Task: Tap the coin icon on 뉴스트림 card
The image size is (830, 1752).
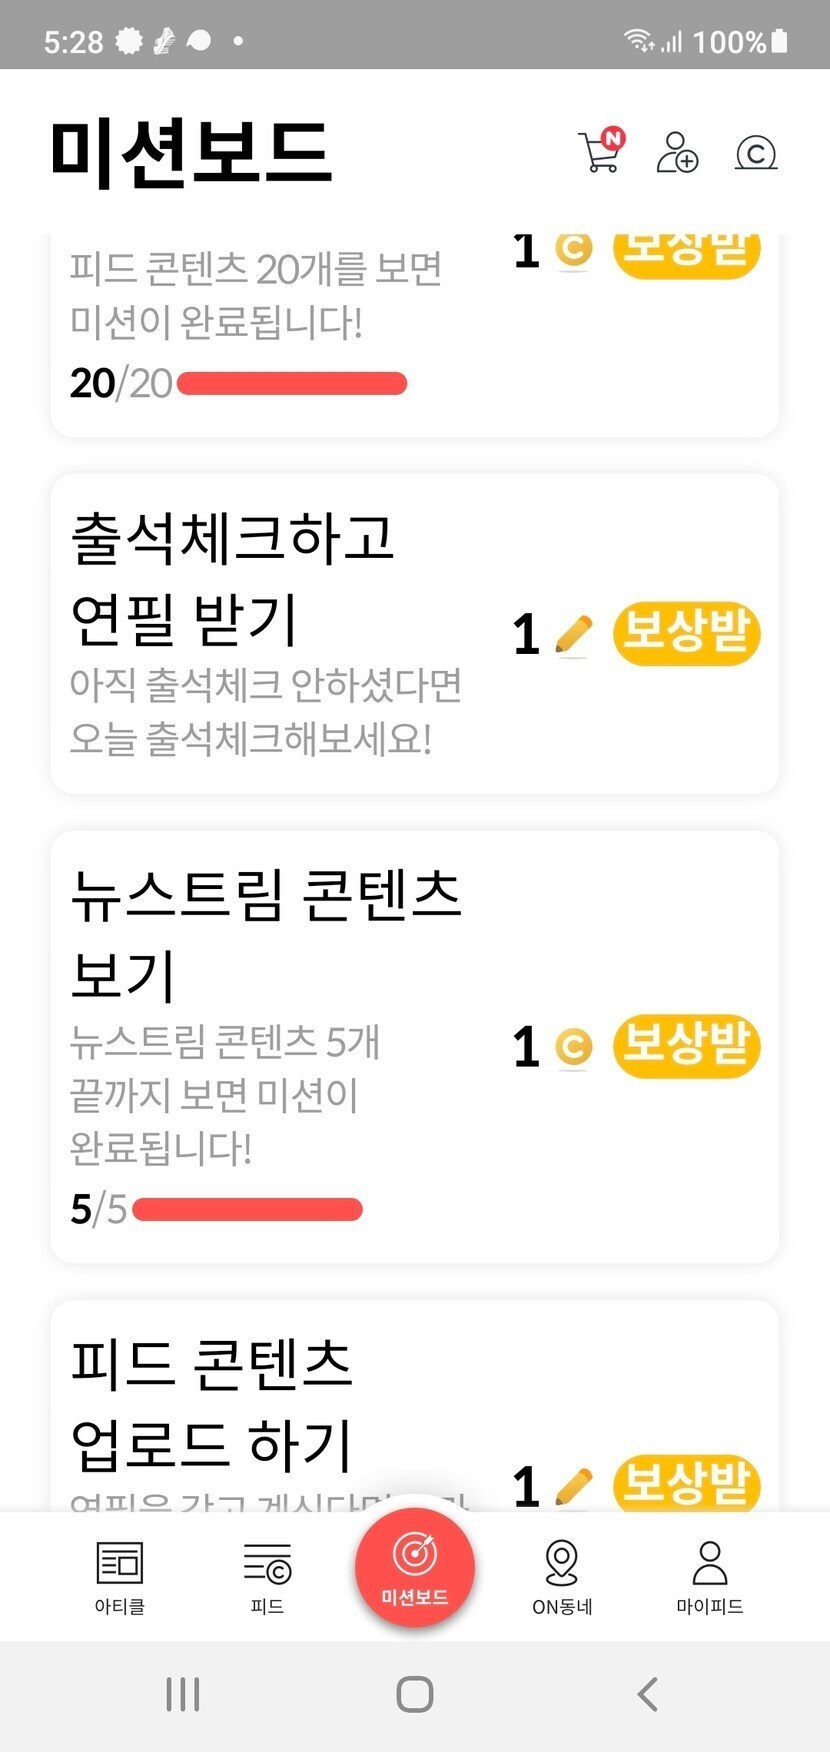Action: coord(573,1047)
